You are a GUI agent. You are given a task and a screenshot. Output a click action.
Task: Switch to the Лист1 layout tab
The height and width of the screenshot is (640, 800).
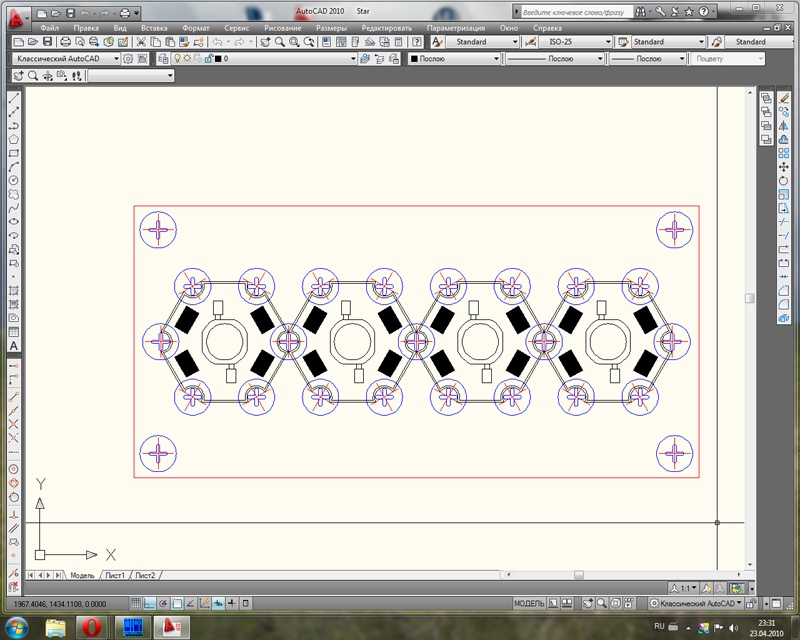pyautogui.click(x=115, y=576)
